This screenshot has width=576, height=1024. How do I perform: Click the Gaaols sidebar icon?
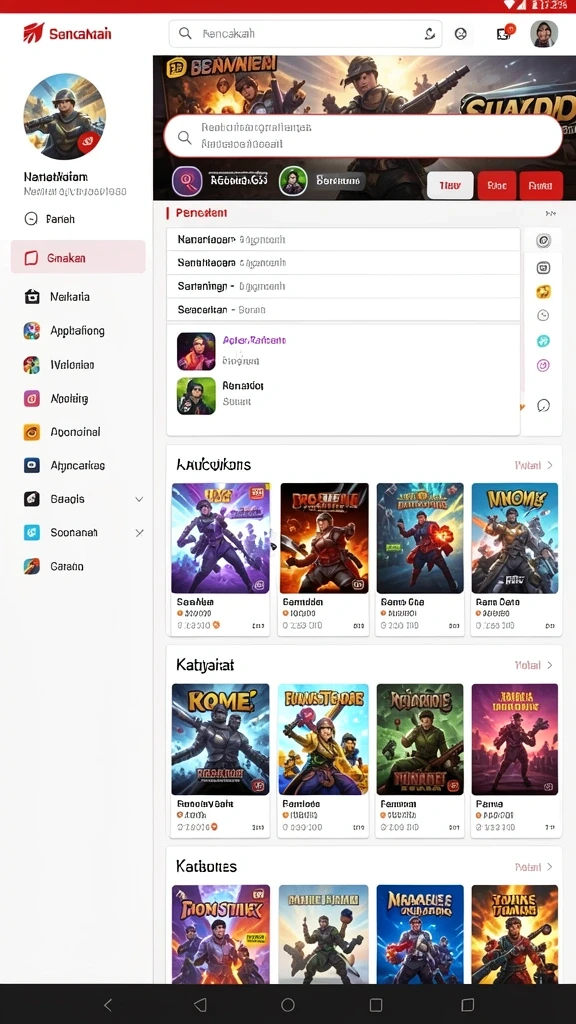point(31,499)
